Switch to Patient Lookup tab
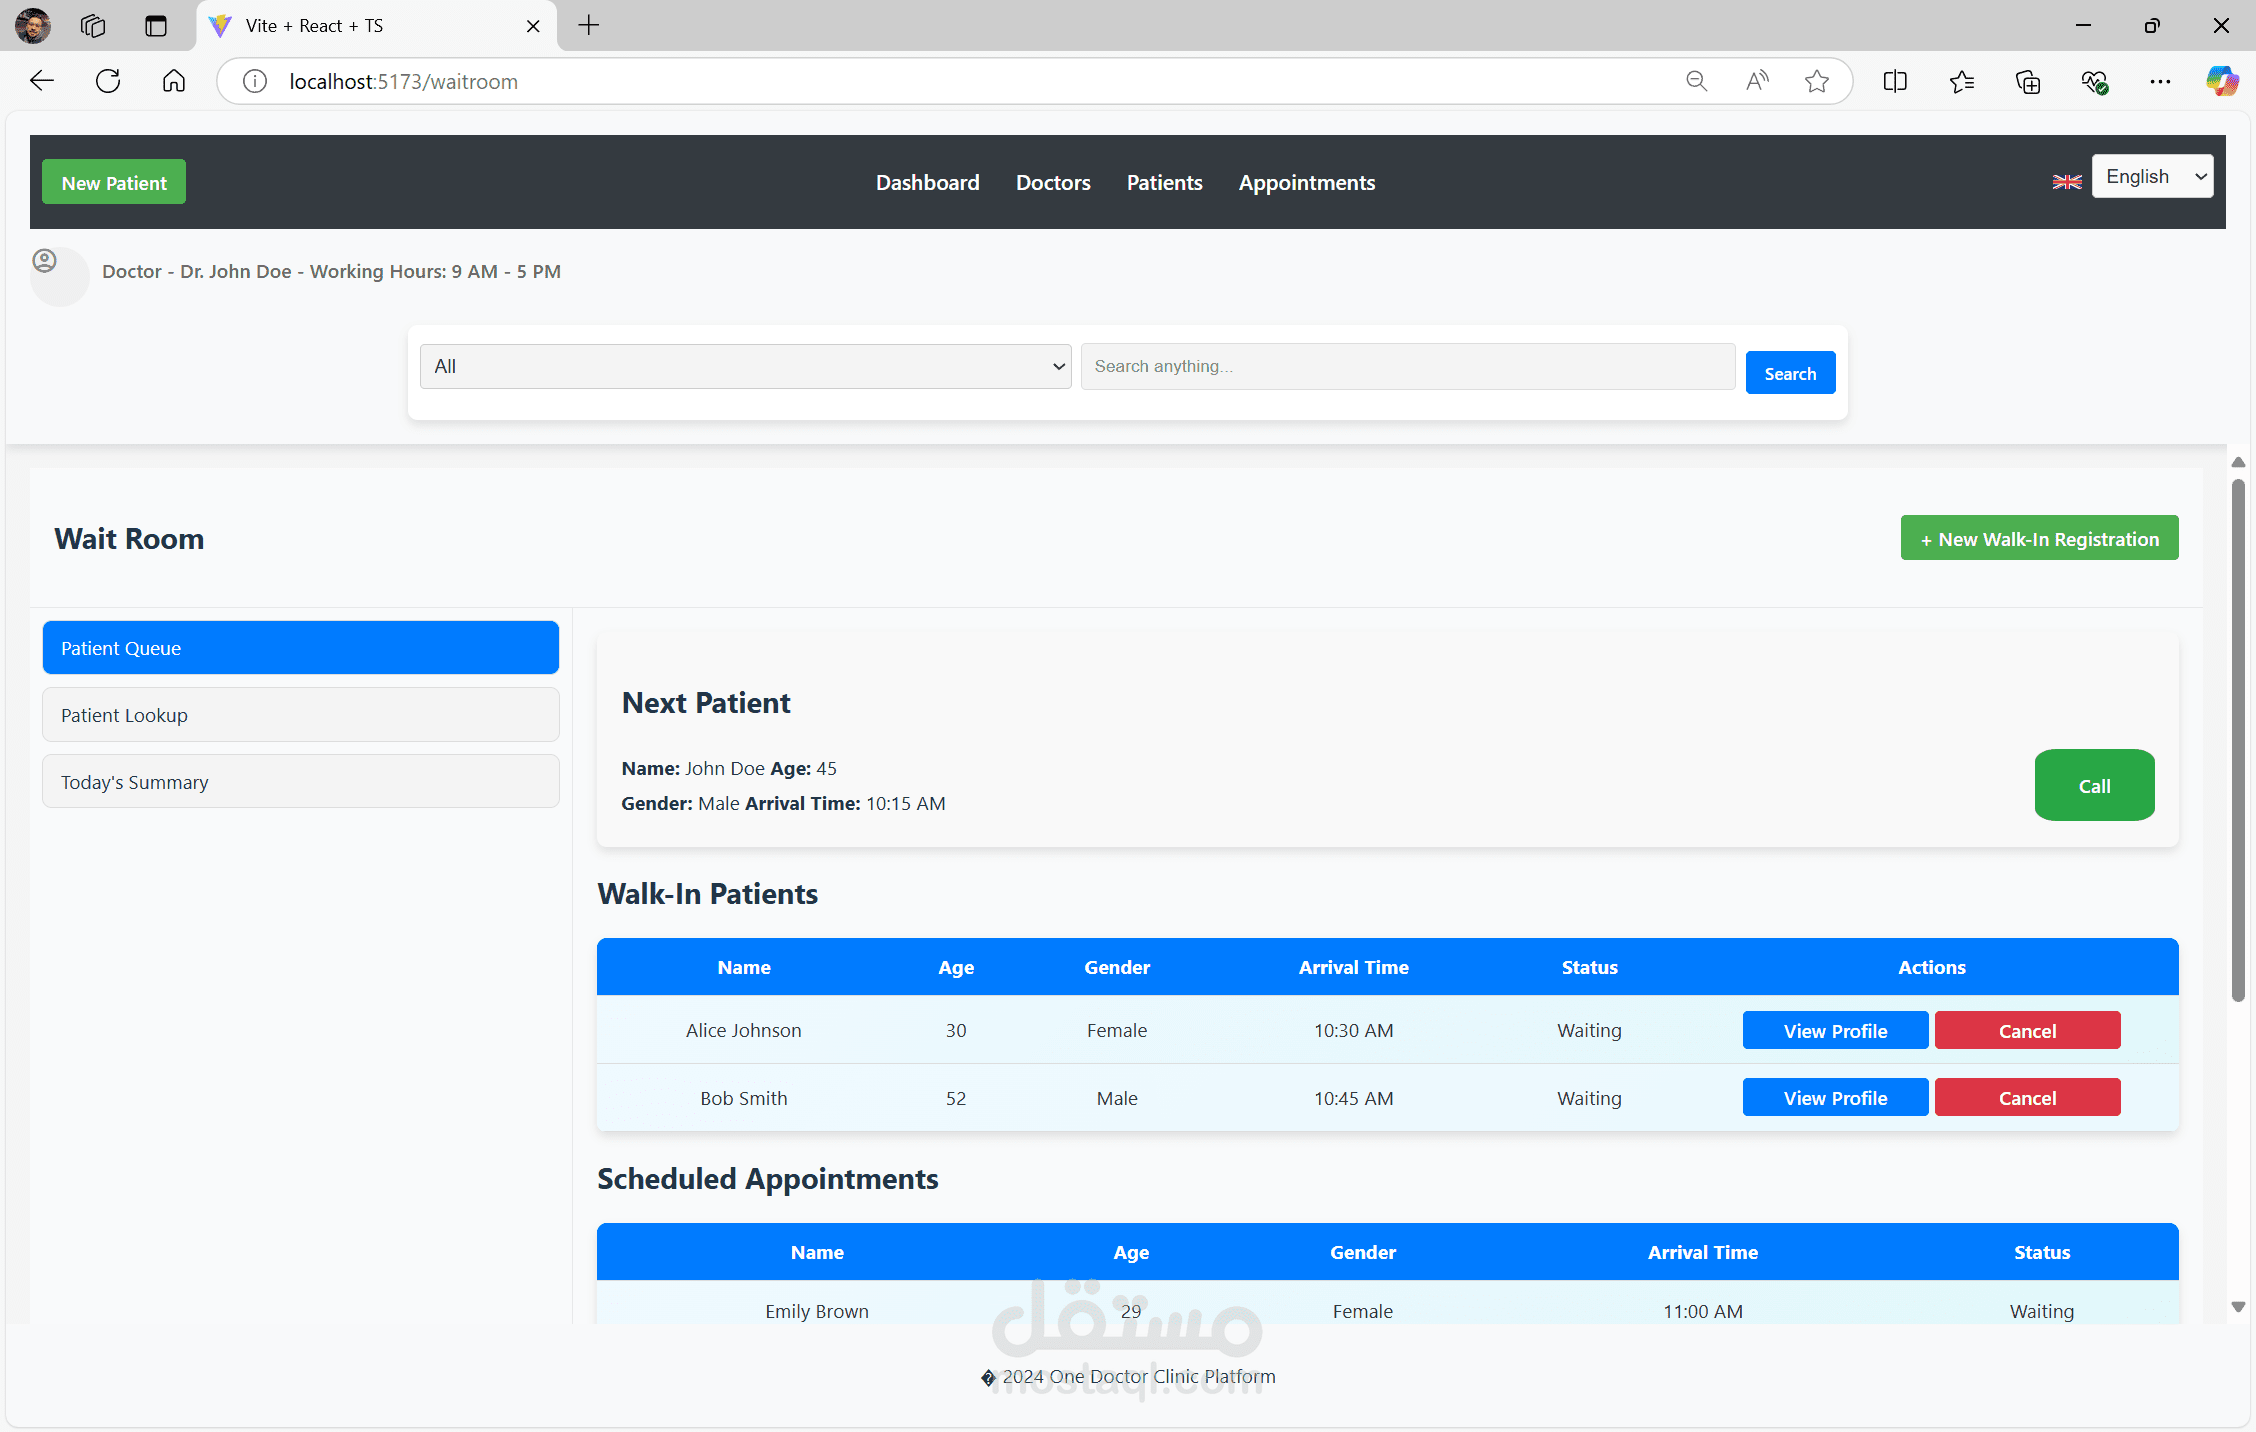The image size is (2256, 1432). [301, 715]
